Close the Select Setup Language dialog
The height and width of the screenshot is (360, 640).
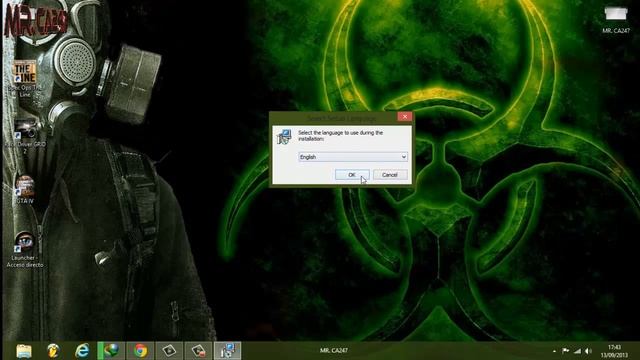(x=404, y=117)
